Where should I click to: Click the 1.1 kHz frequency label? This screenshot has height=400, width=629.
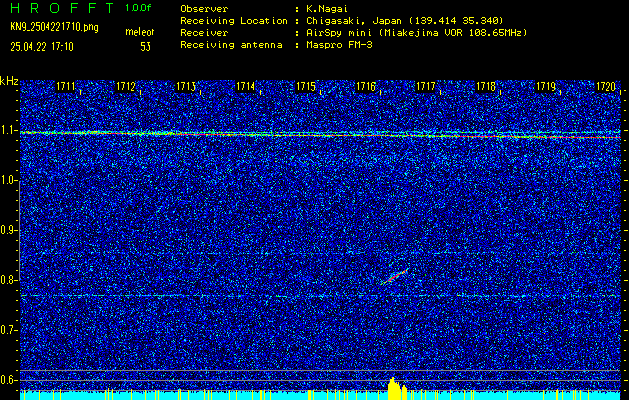(x=8, y=130)
